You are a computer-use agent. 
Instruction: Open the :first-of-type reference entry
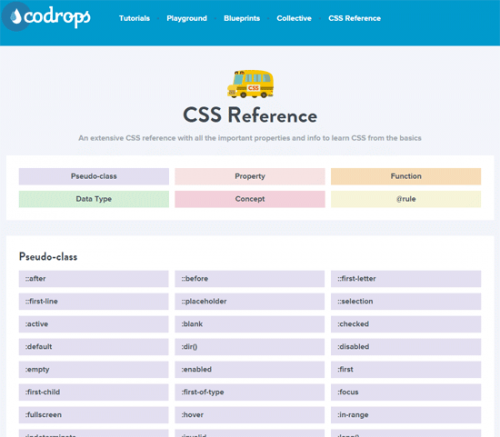(250, 392)
